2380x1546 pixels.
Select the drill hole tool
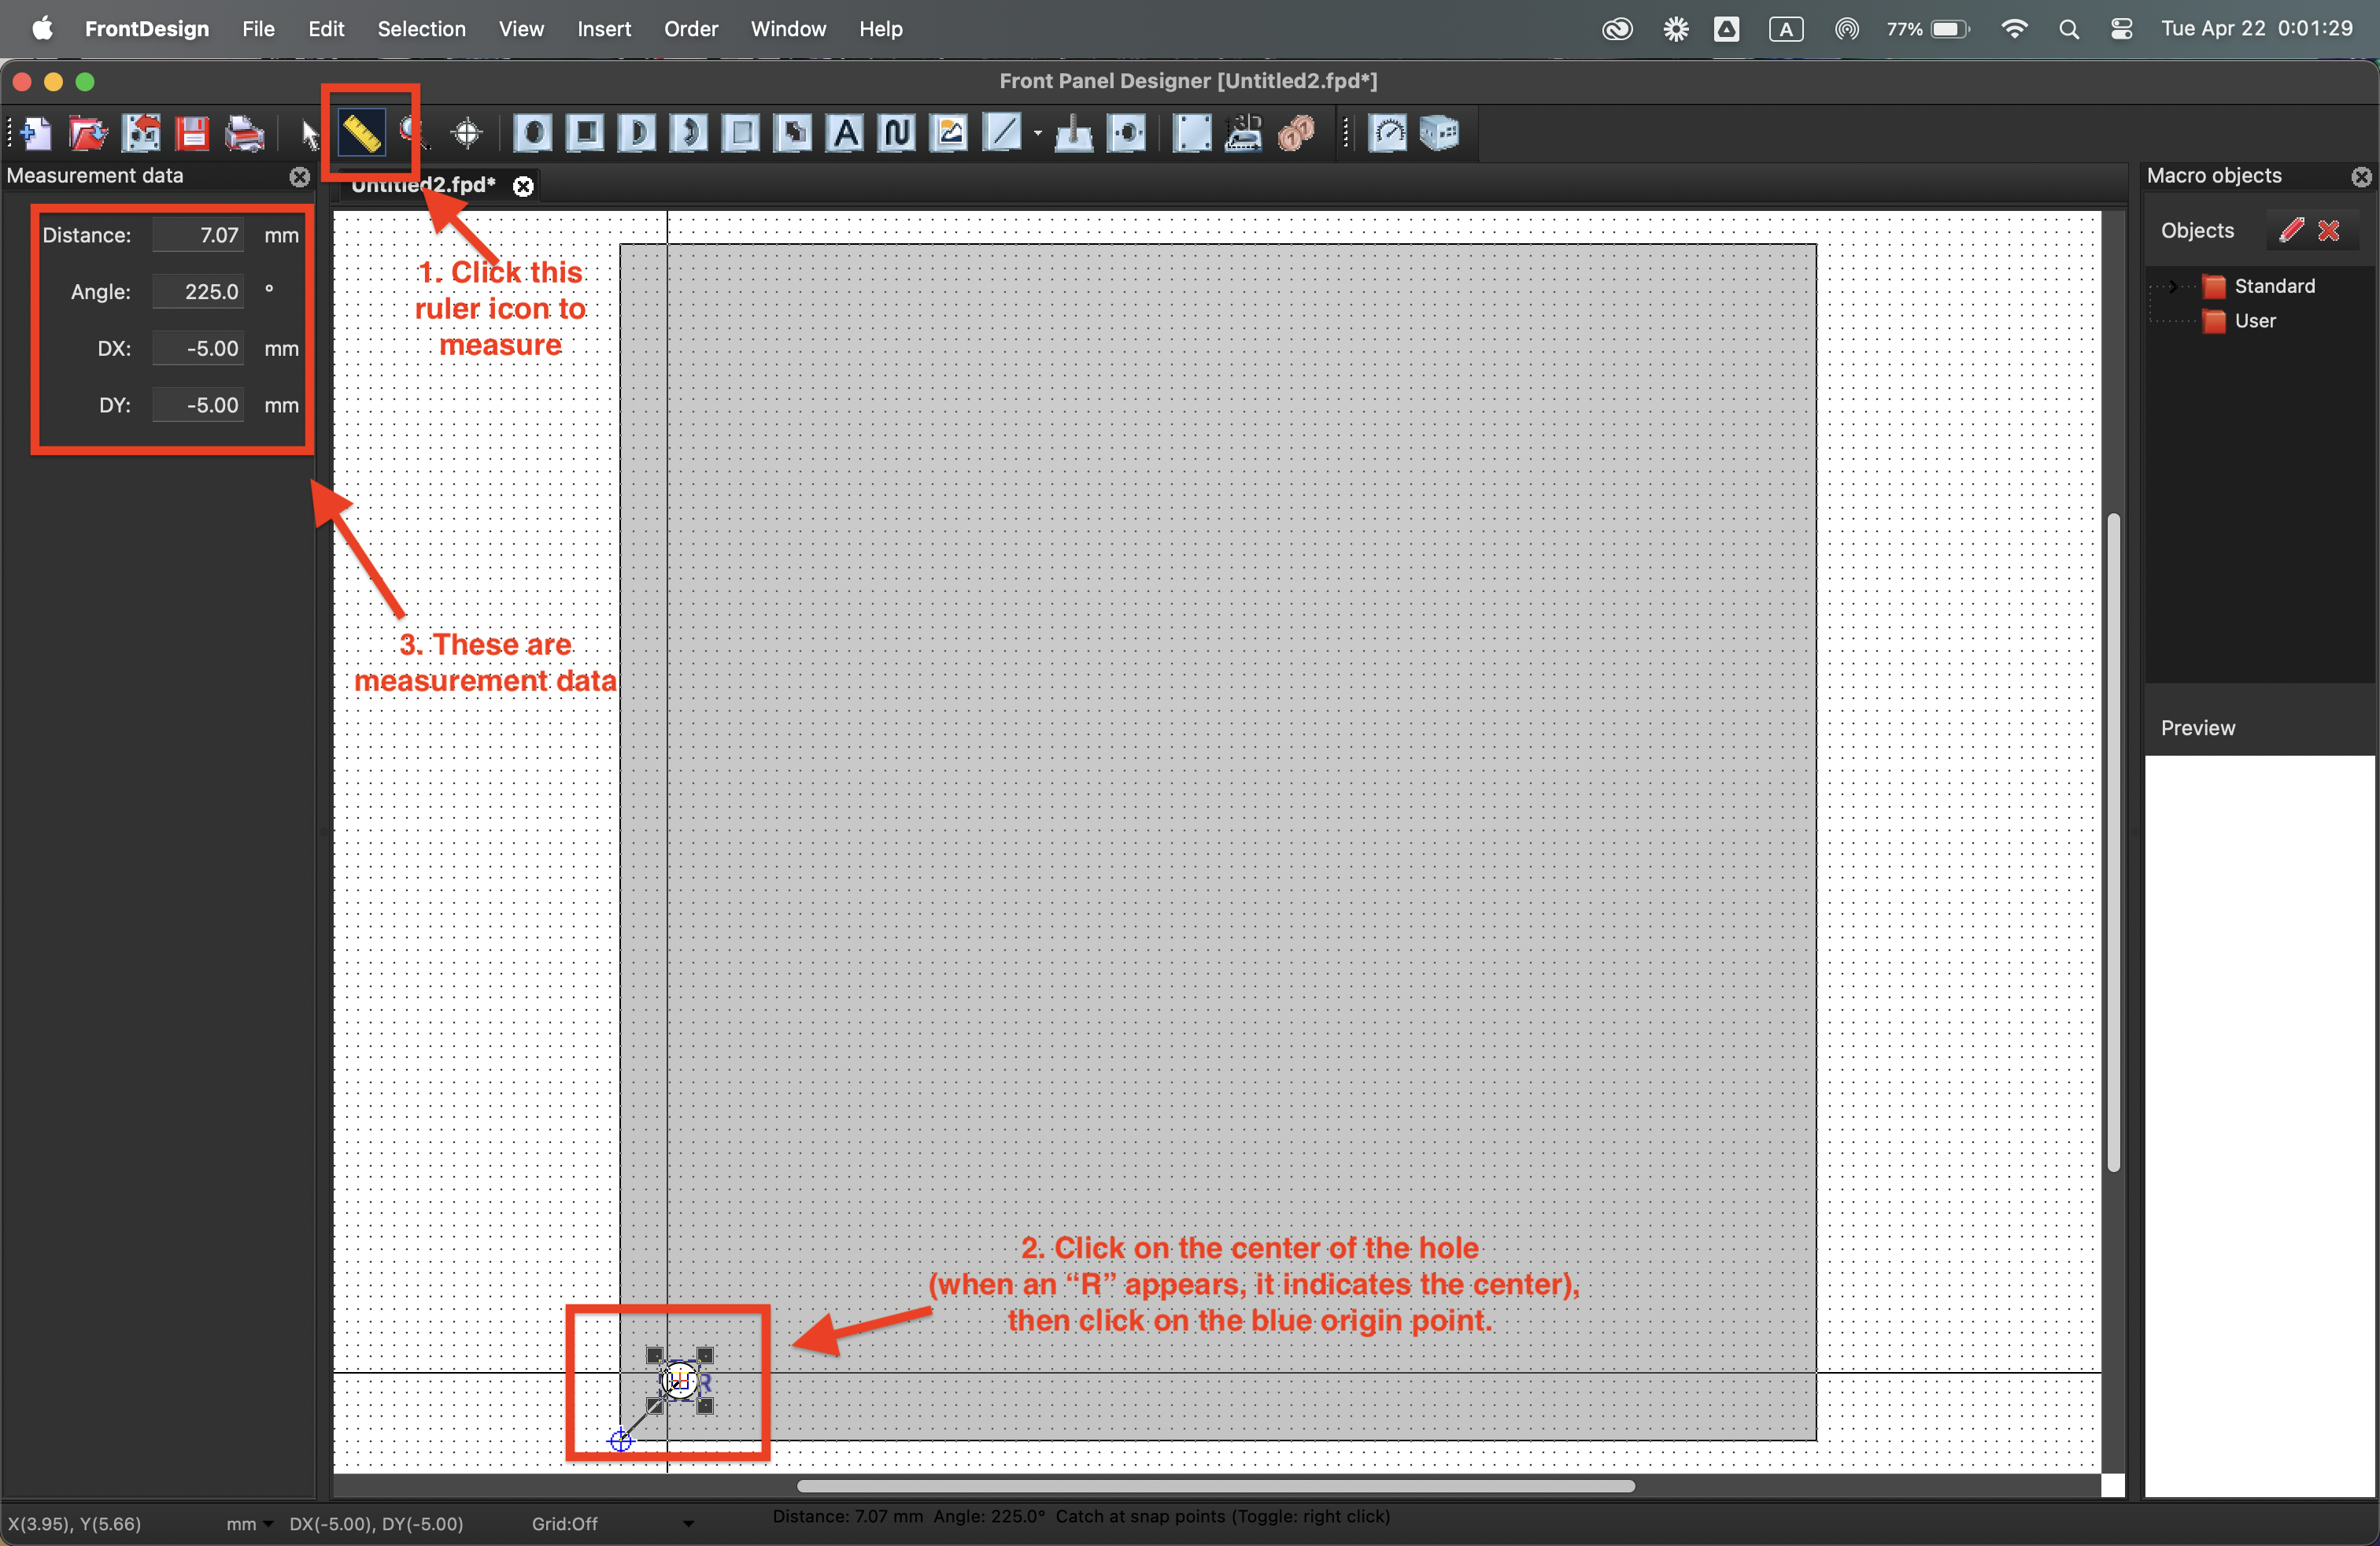coord(533,133)
